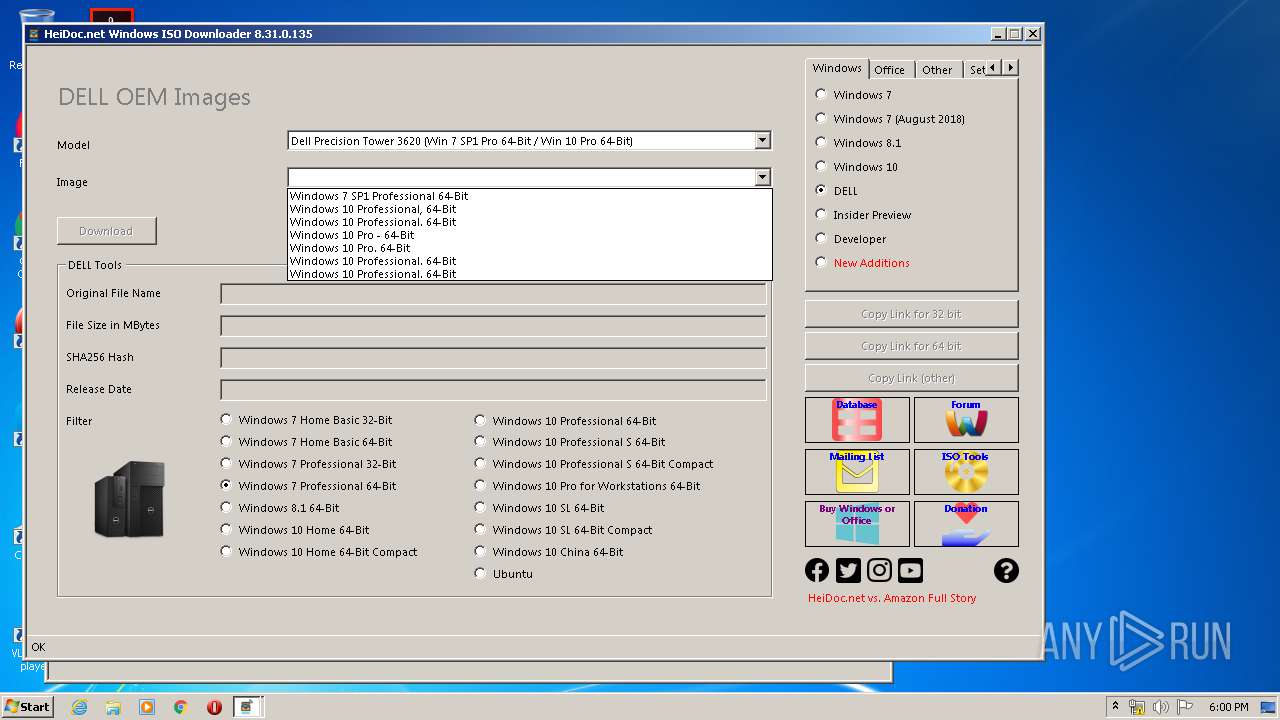Viewport: 1280px width, 720px height.
Task: Open the ISO Tools disc icon
Action: (x=966, y=472)
